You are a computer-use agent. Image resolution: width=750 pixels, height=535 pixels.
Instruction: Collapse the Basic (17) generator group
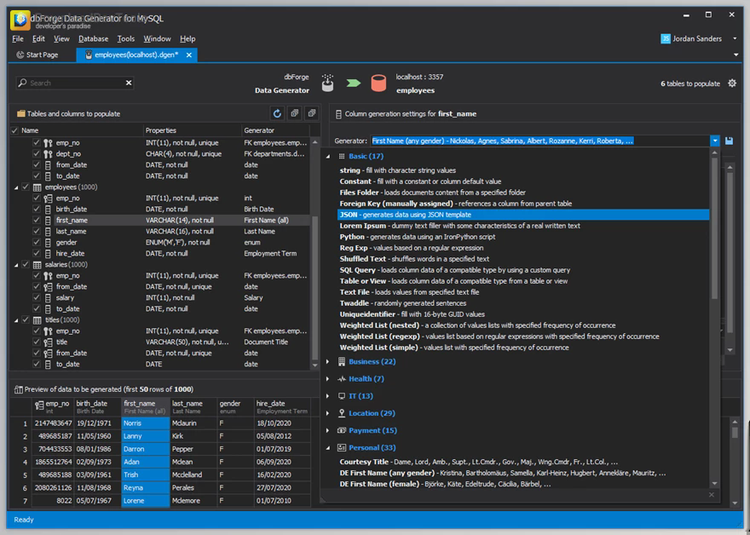click(328, 156)
